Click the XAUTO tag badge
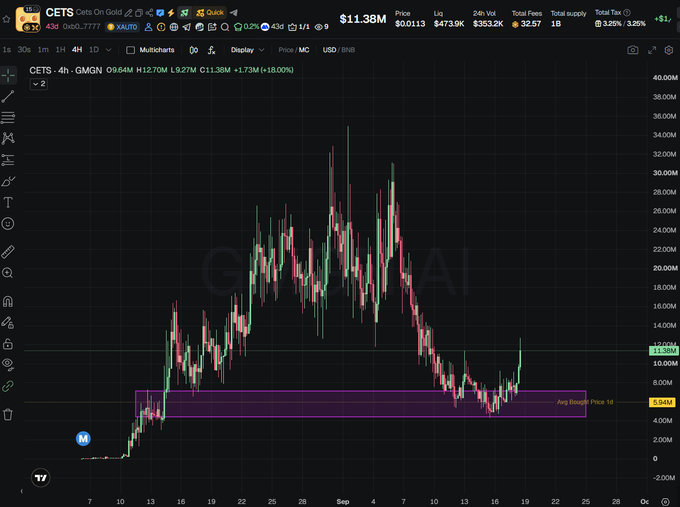Image resolution: width=680 pixels, height=507 pixels. [122, 27]
